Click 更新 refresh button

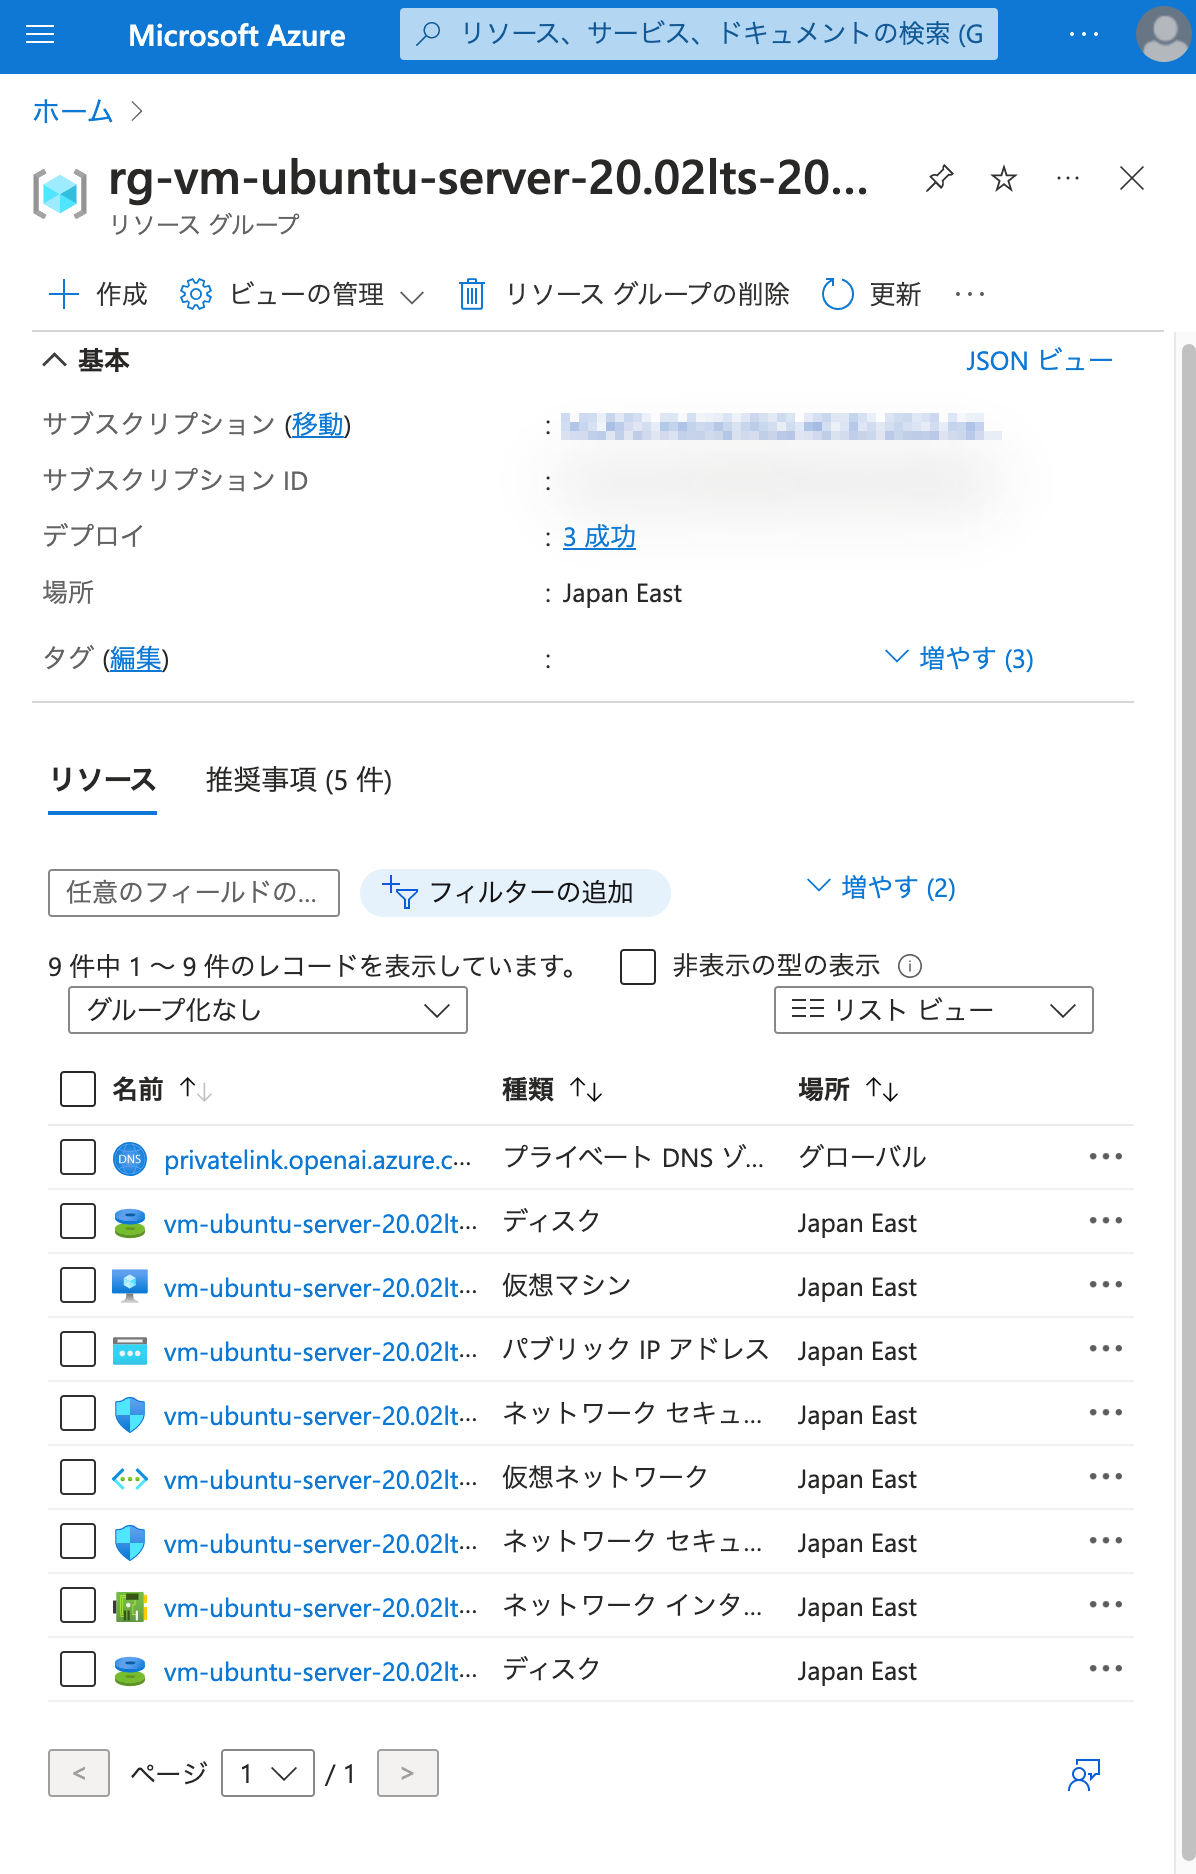click(871, 294)
